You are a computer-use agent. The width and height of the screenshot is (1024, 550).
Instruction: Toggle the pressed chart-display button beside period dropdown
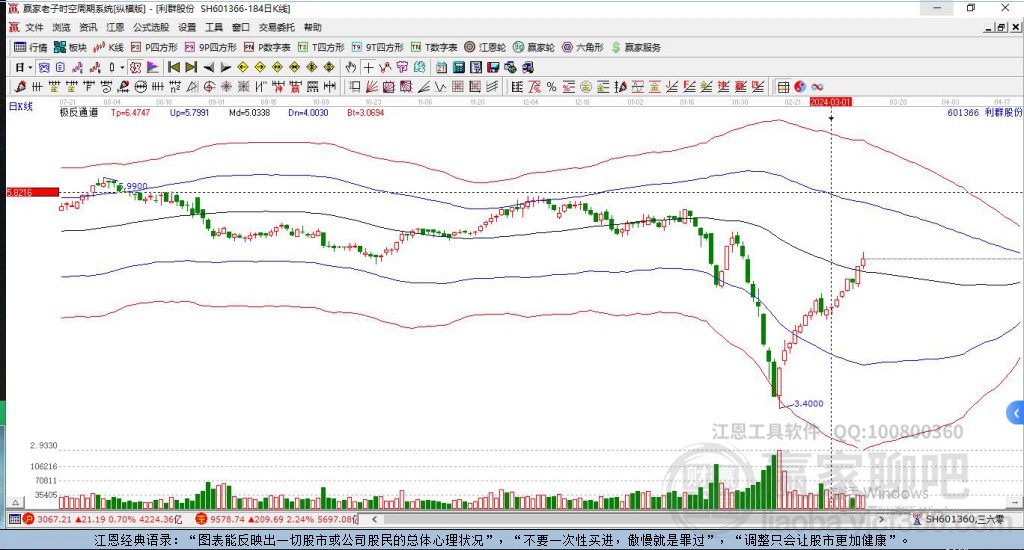pos(43,67)
